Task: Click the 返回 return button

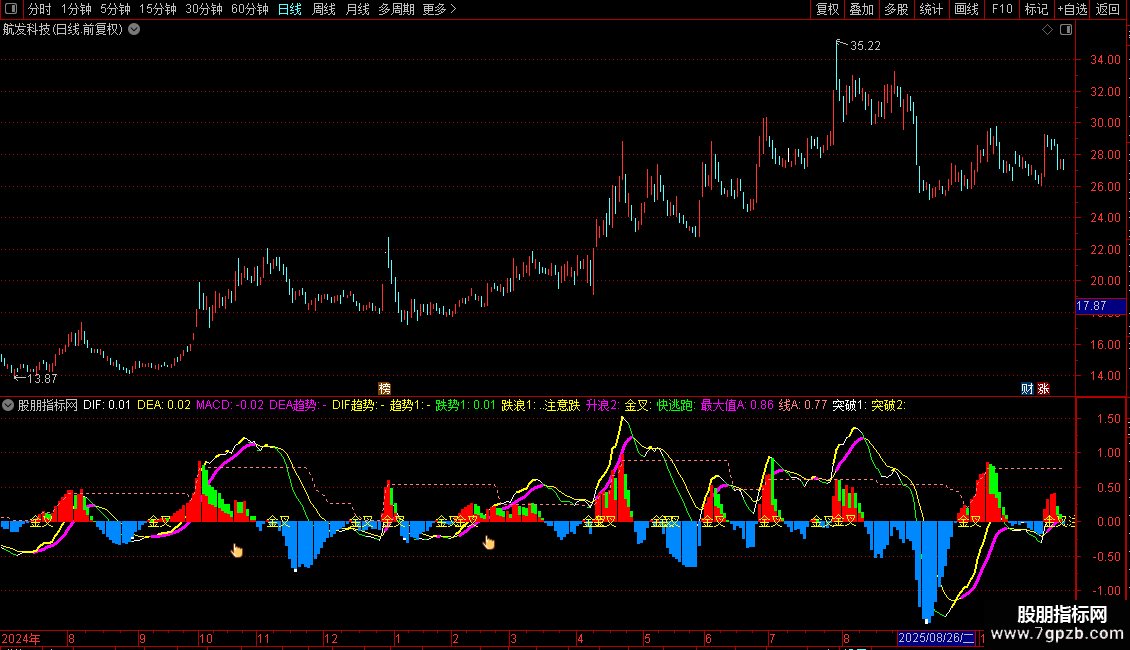Action: coord(1108,9)
